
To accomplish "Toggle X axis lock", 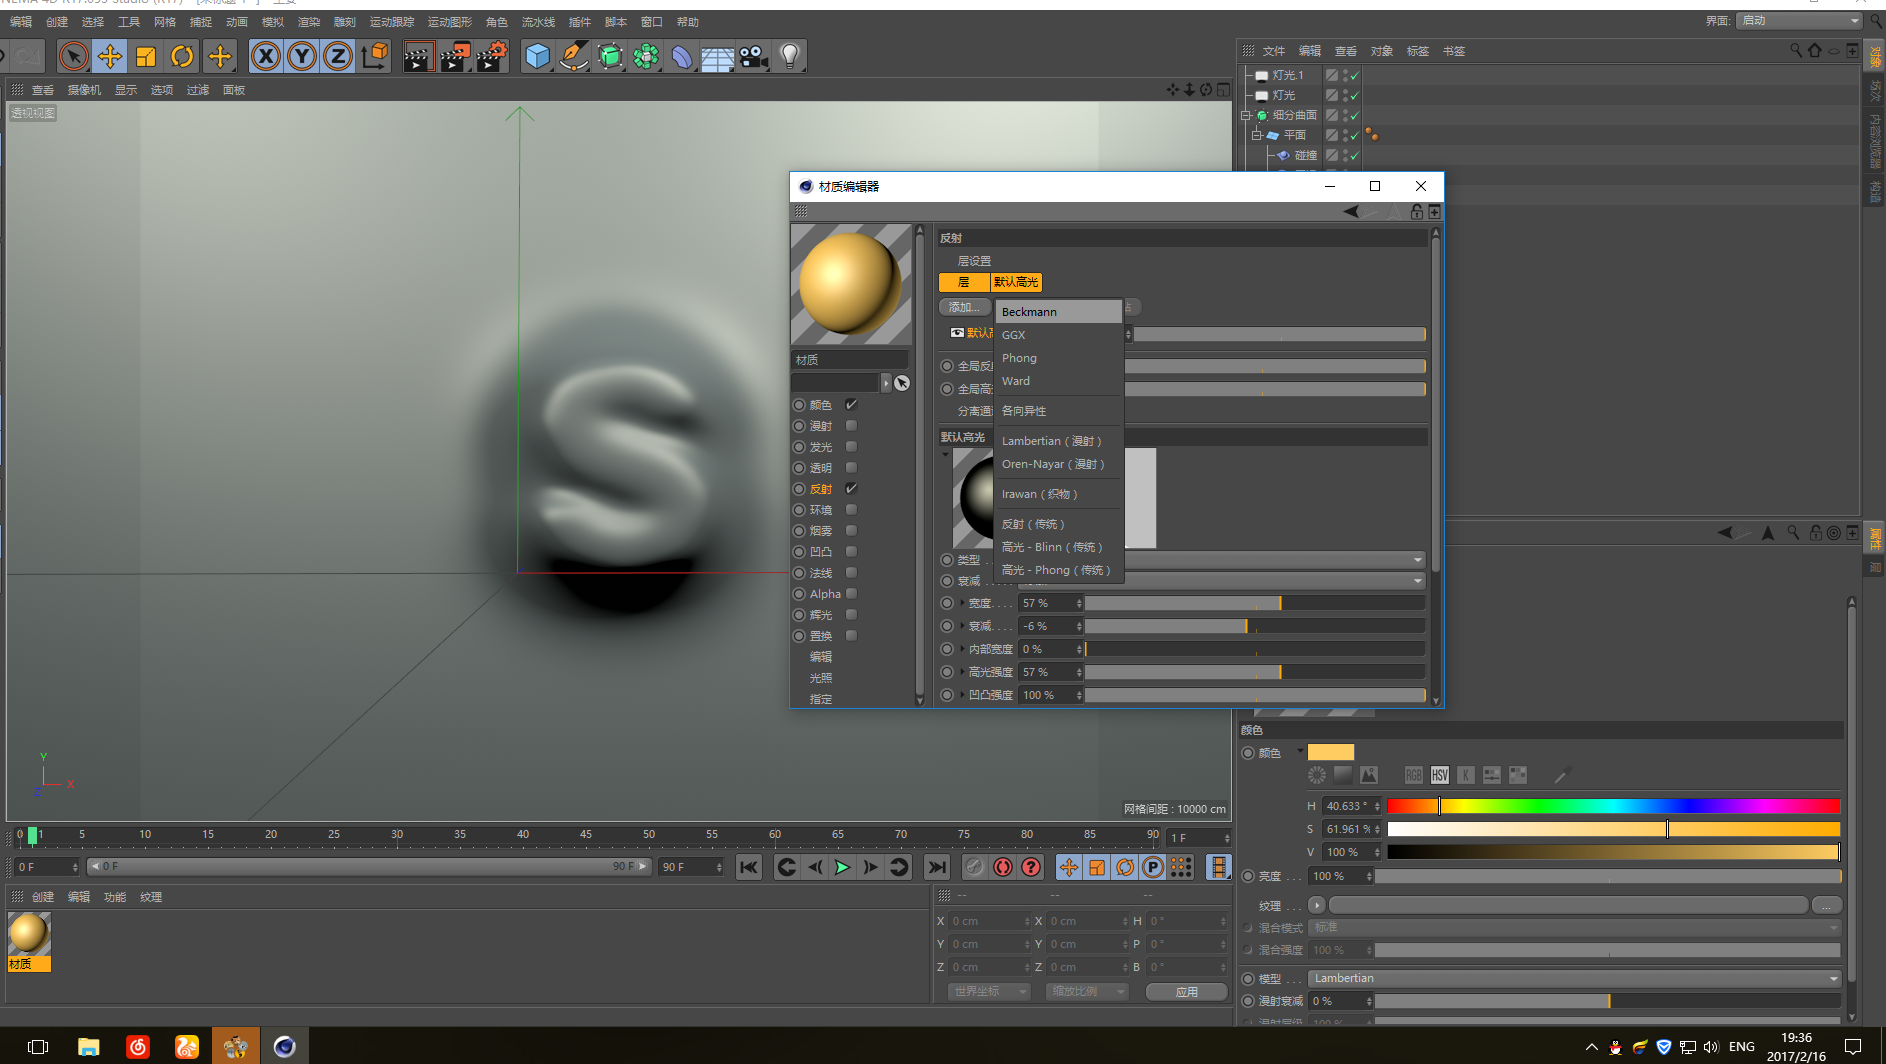I will point(265,56).
